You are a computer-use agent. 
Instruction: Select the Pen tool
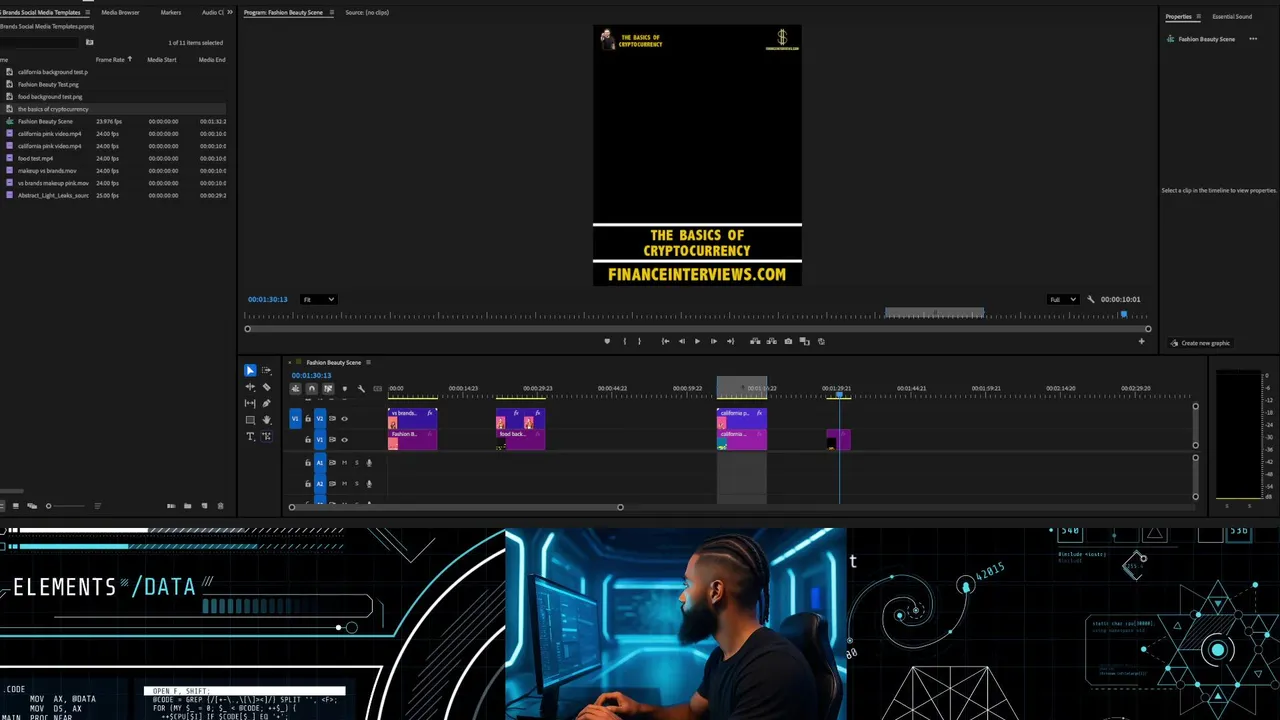(267, 403)
